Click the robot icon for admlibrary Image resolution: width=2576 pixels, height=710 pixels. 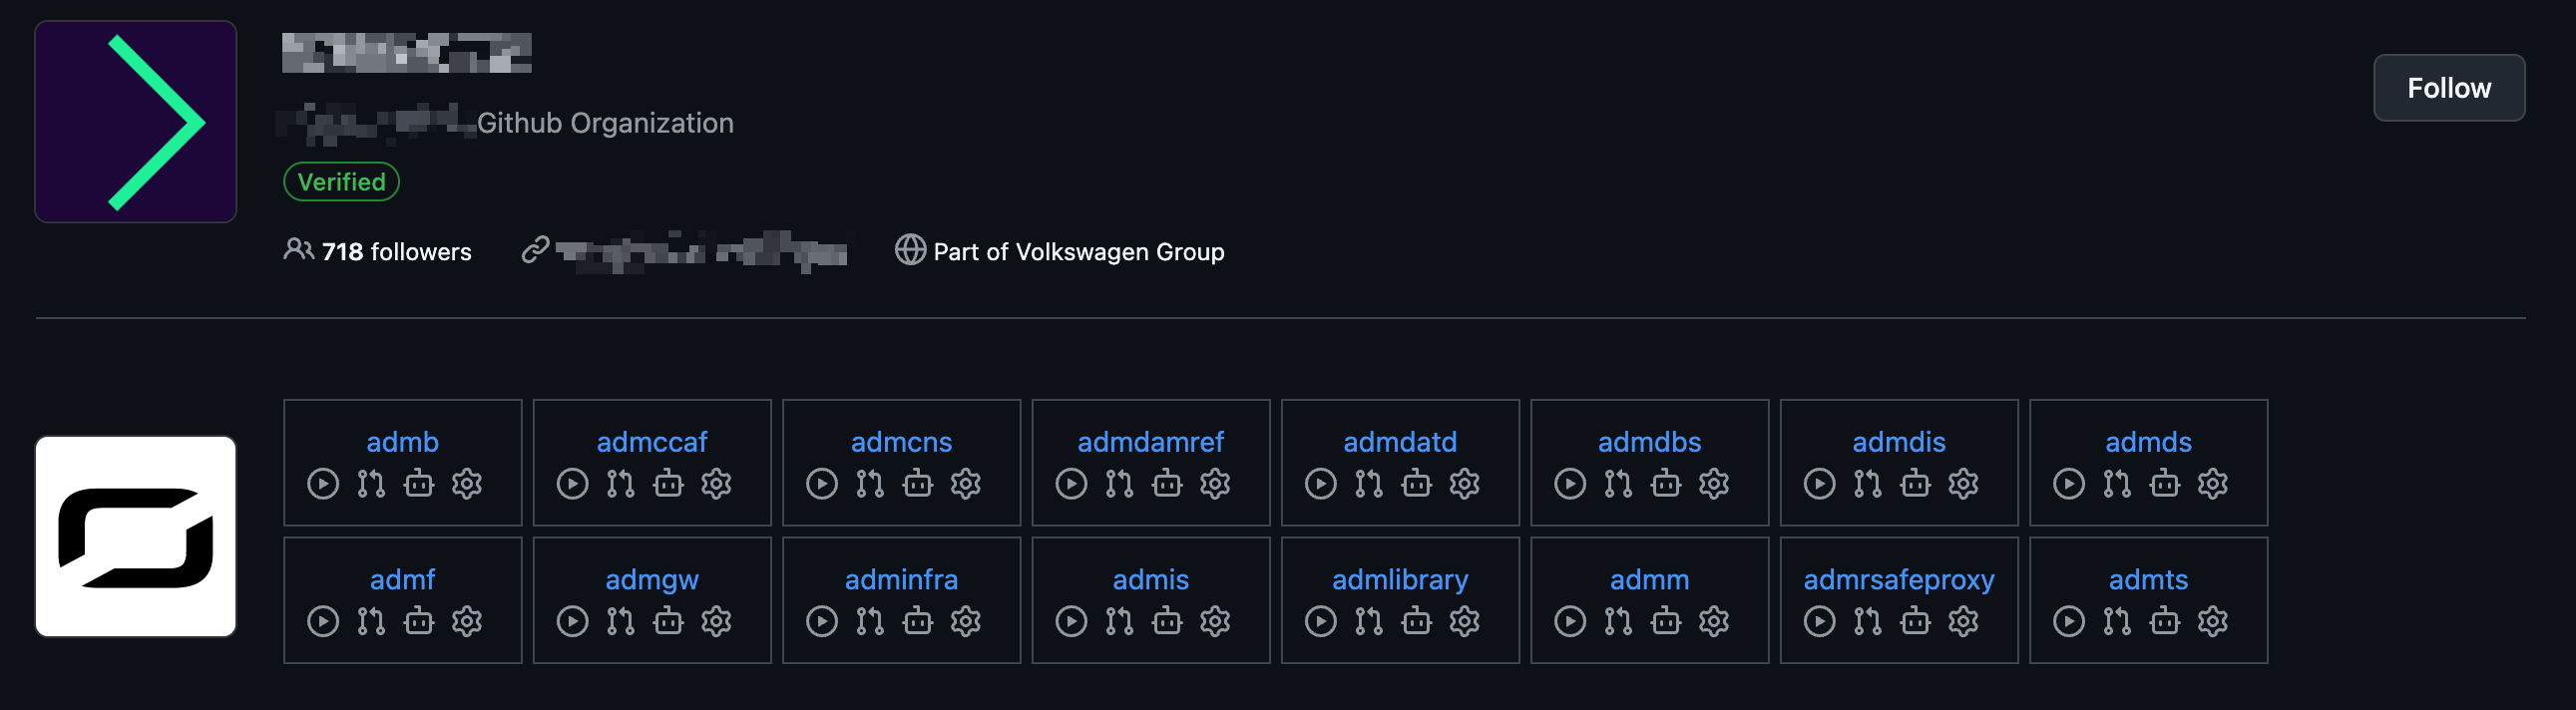1416,621
